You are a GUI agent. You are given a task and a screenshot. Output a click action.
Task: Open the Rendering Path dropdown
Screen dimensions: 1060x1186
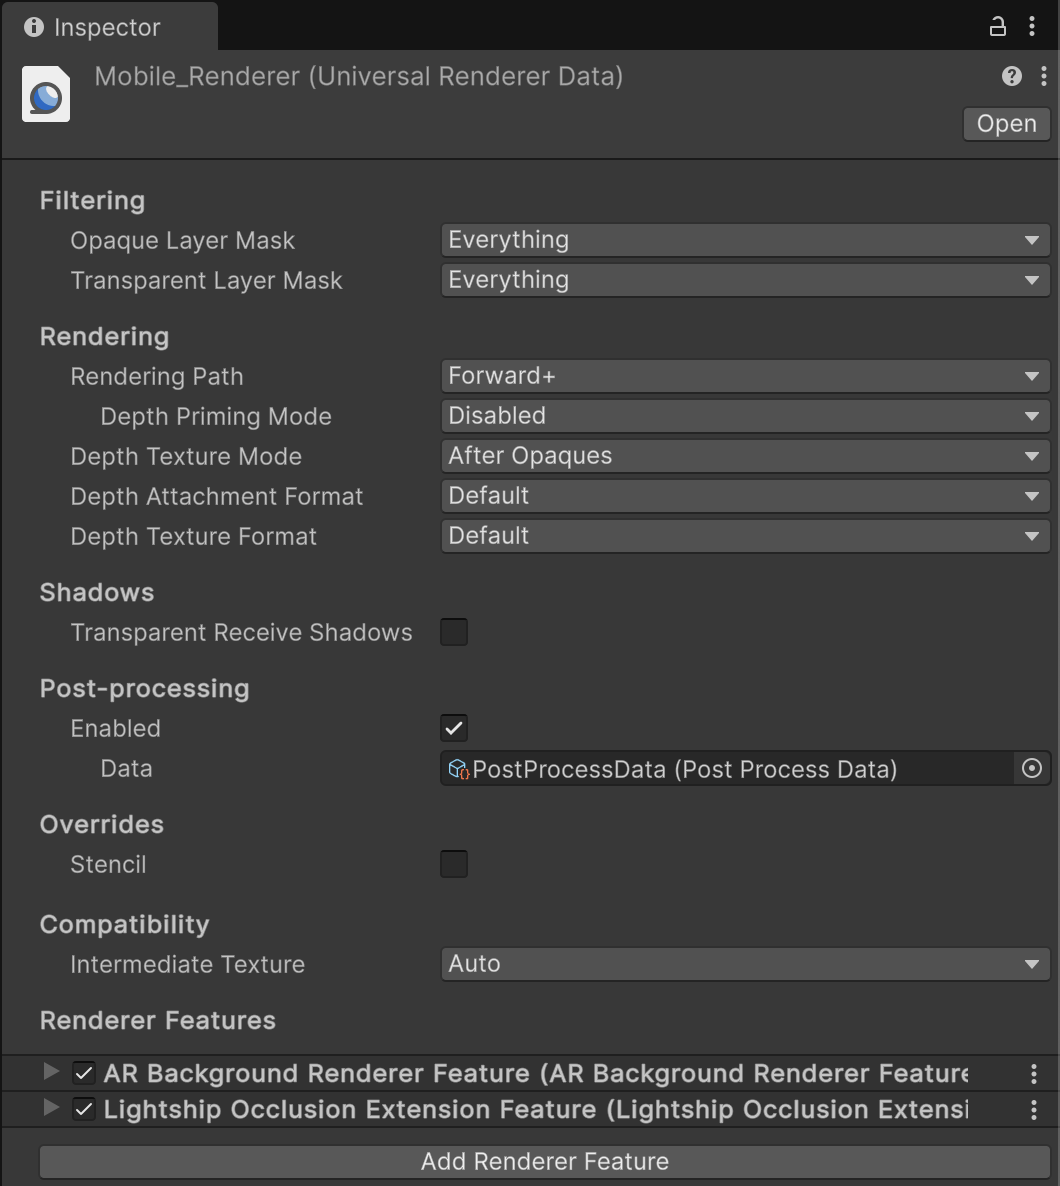tap(745, 376)
